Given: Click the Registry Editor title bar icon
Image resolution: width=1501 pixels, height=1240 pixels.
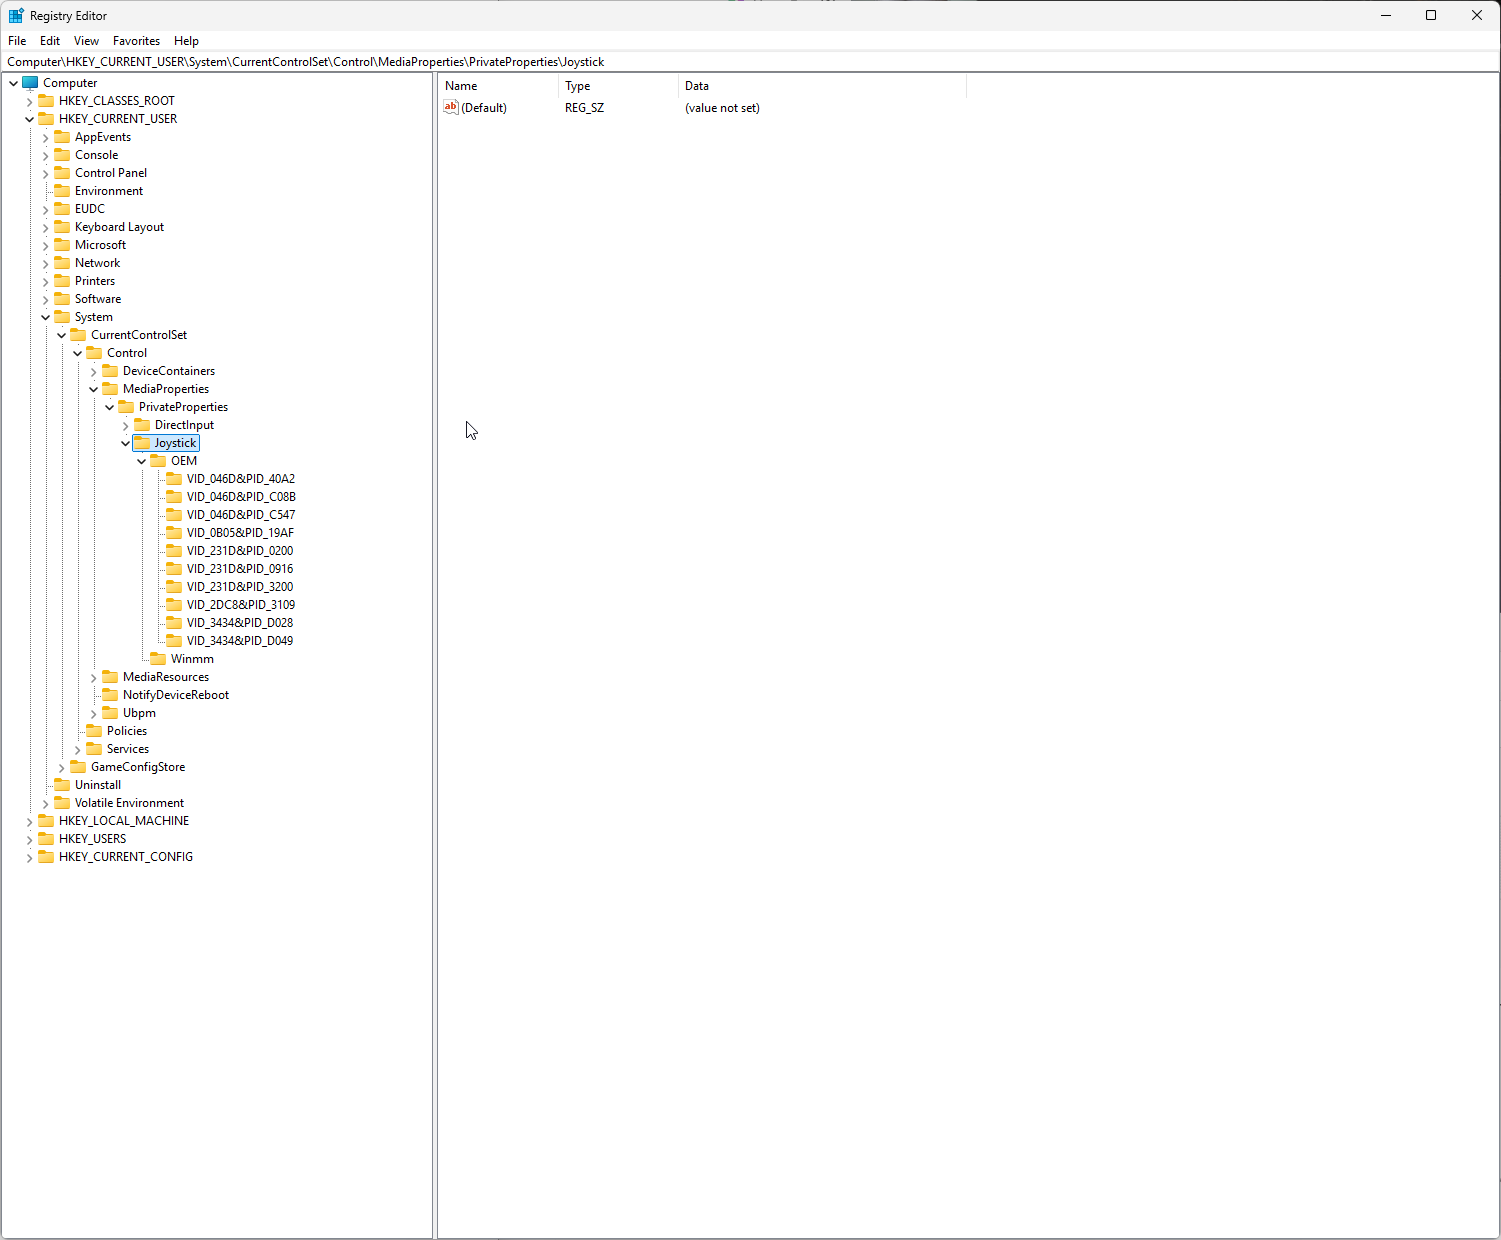Looking at the screenshot, I should (x=16, y=16).
